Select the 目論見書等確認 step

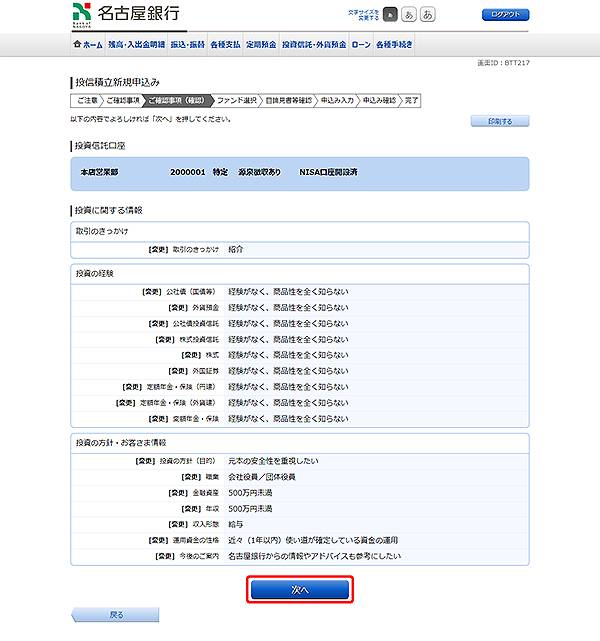point(289,101)
